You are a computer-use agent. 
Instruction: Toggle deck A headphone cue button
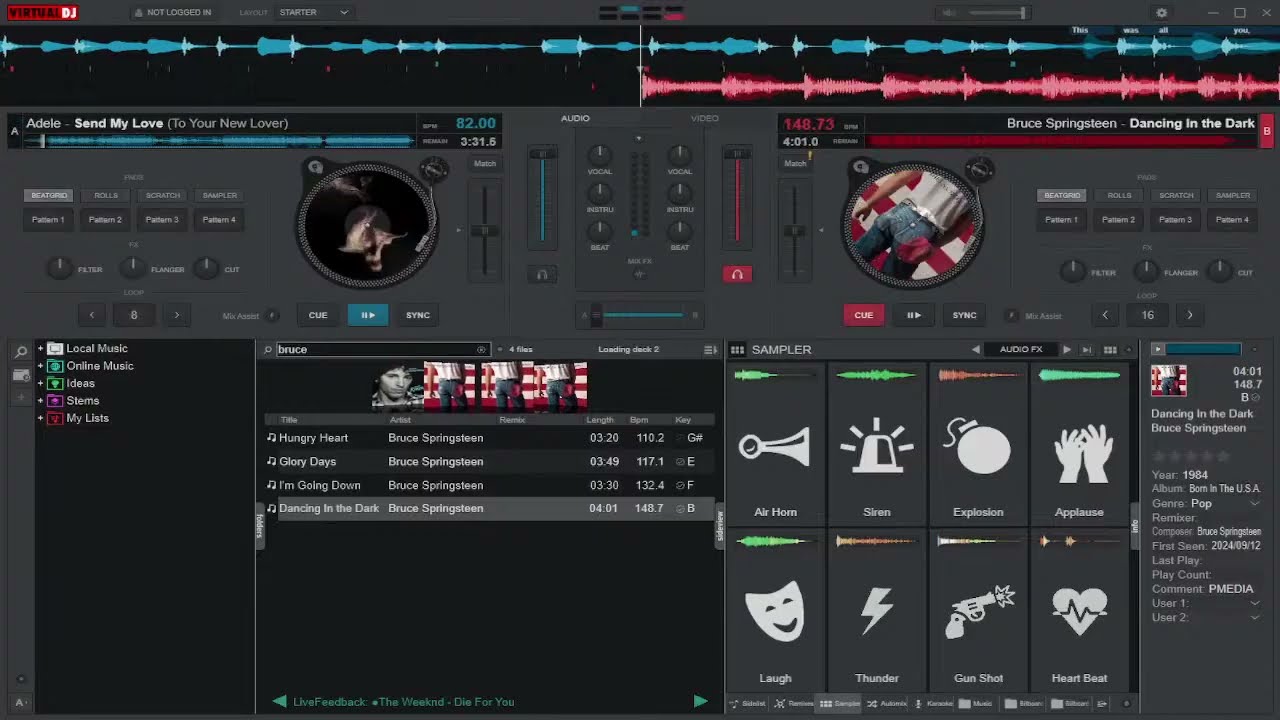(x=542, y=274)
